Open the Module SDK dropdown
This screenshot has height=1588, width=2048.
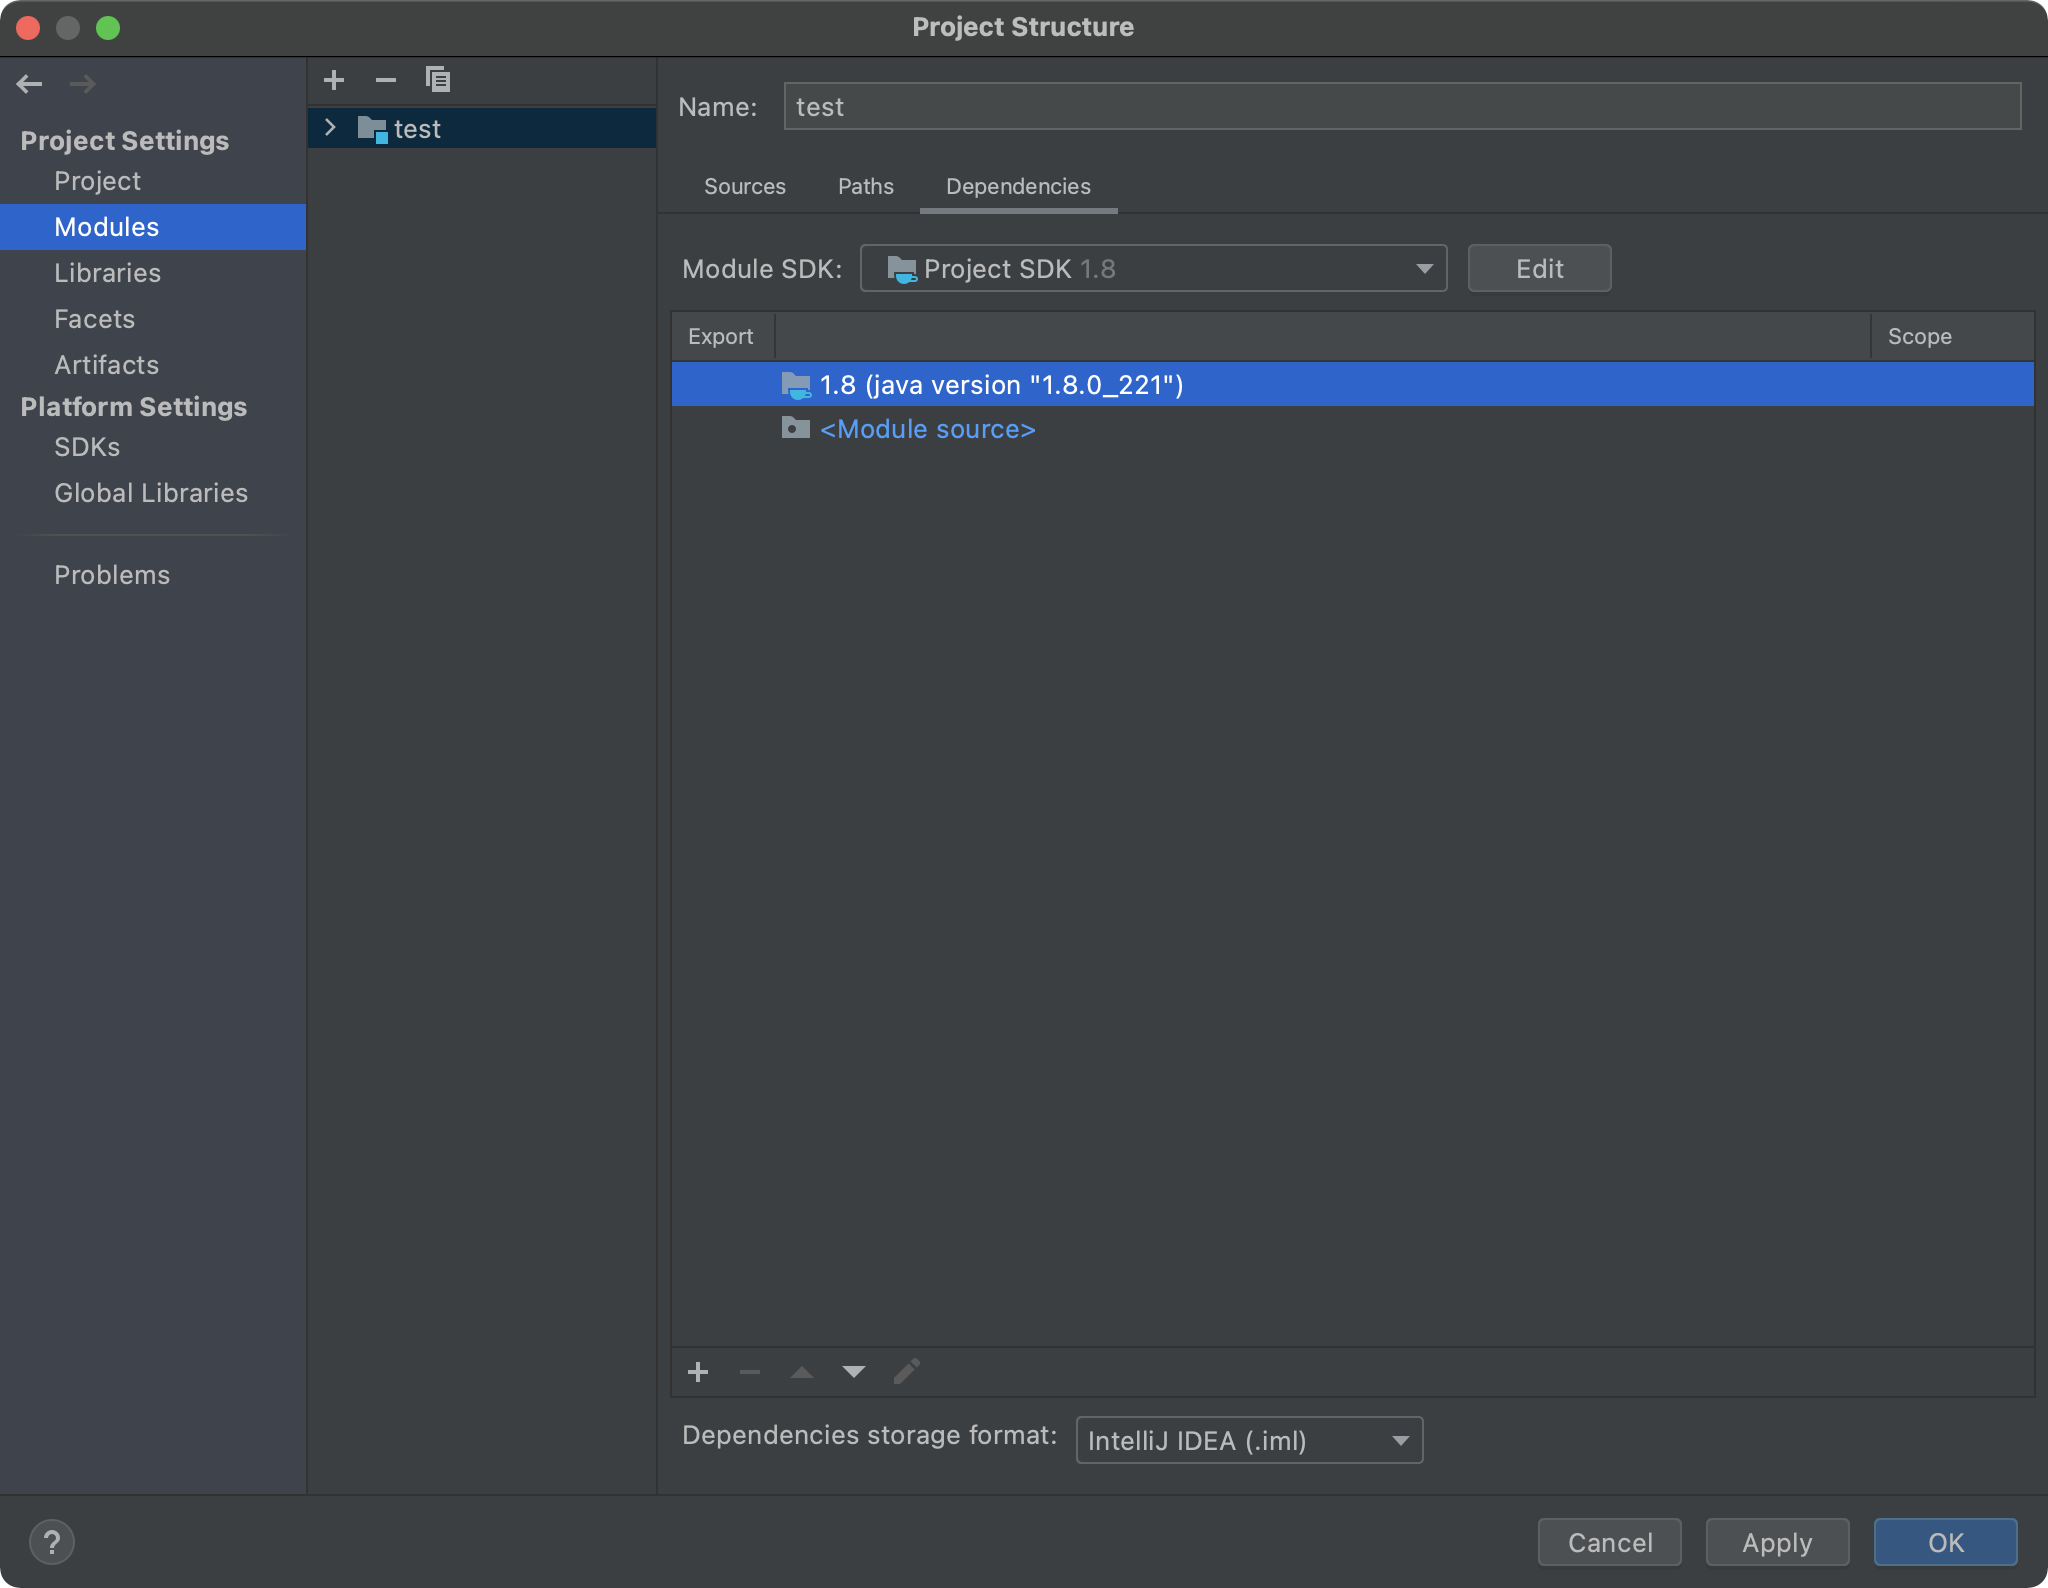1153,269
